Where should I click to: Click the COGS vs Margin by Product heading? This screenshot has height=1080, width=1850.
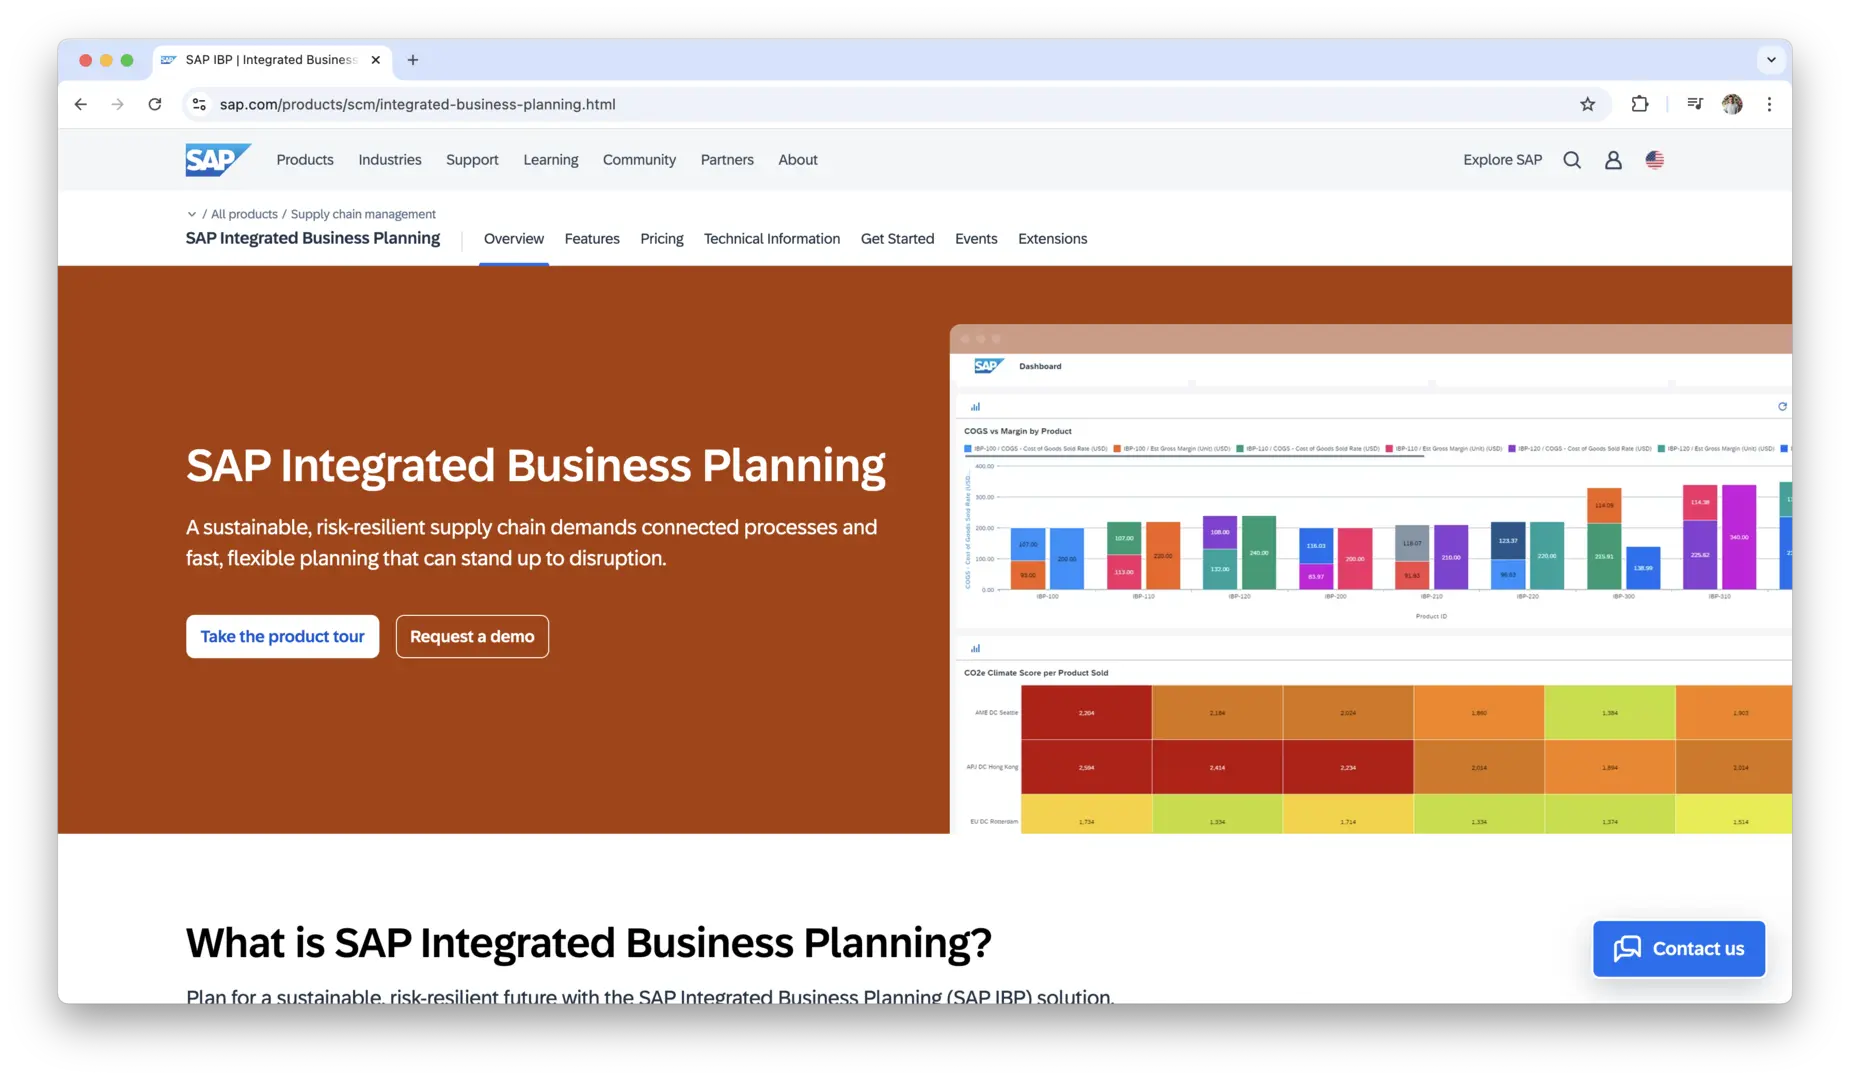click(x=1017, y=431)
